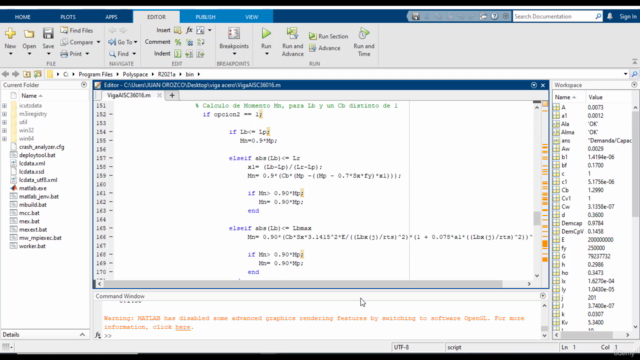Select worker.bat file
Screen dimensions: 640x360
click(x=32, y=246)
